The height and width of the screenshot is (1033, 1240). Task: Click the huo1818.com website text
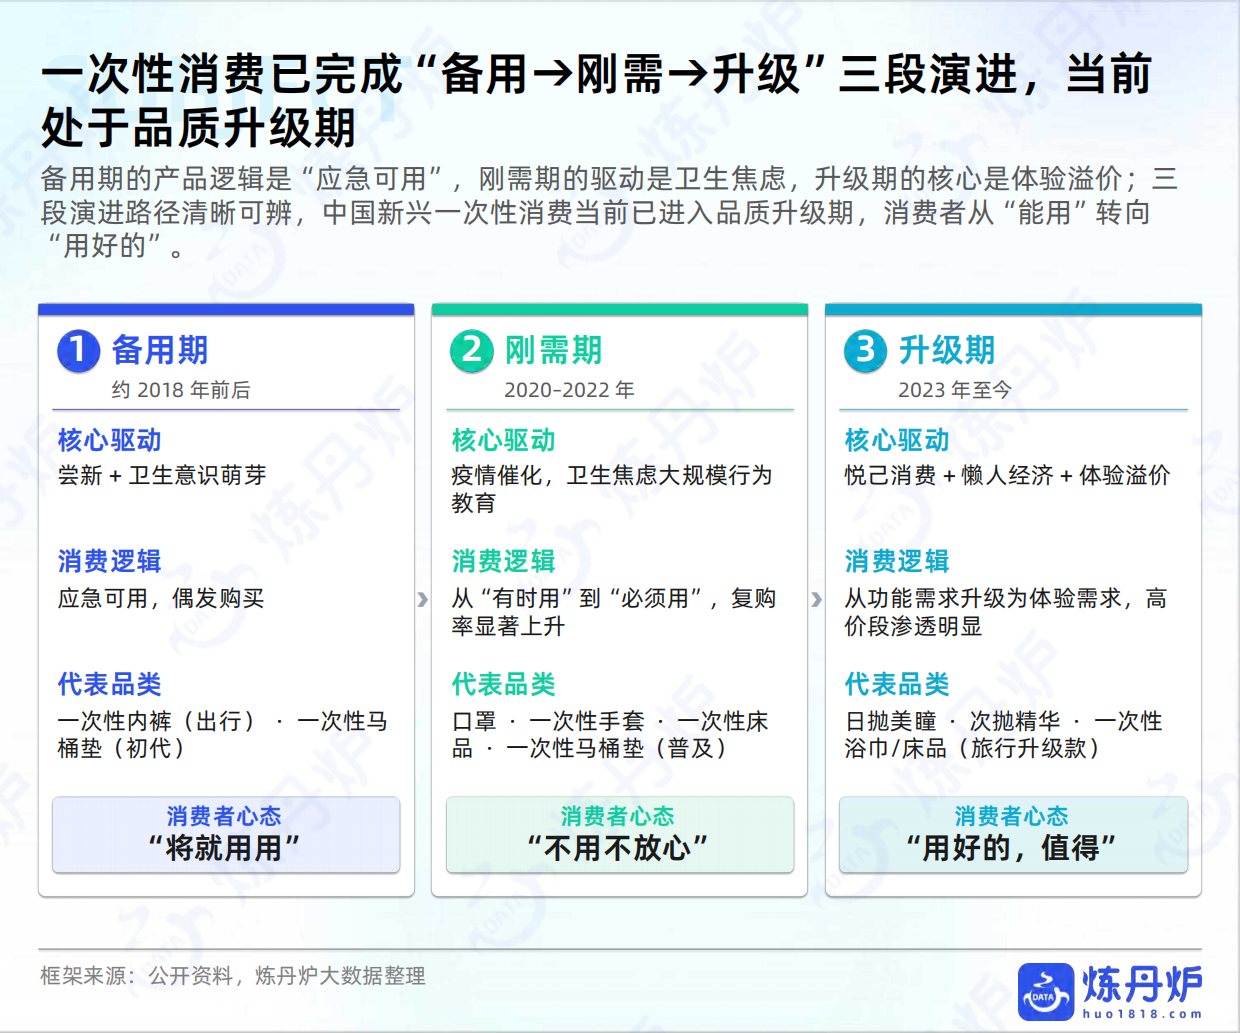click(x=1142, y=1014)
